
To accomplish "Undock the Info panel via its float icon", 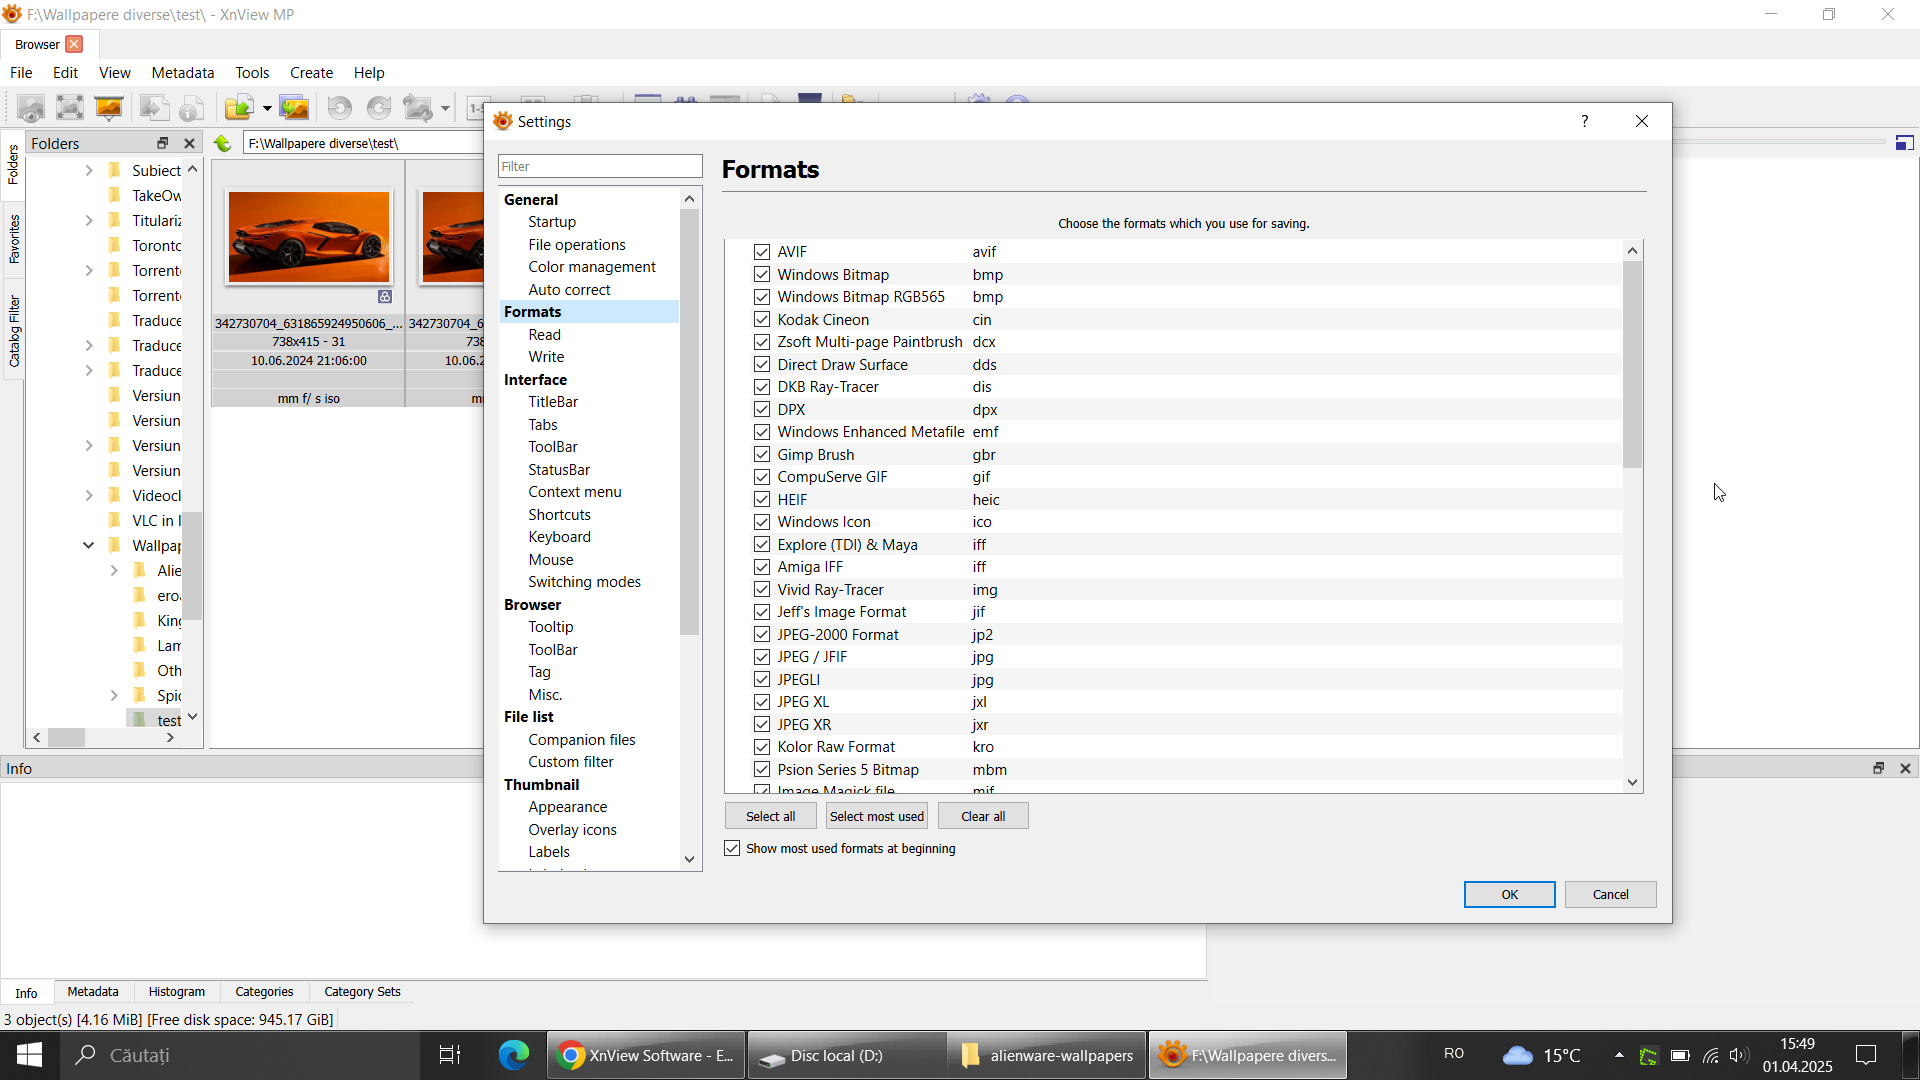I will tap(1878, 768).
